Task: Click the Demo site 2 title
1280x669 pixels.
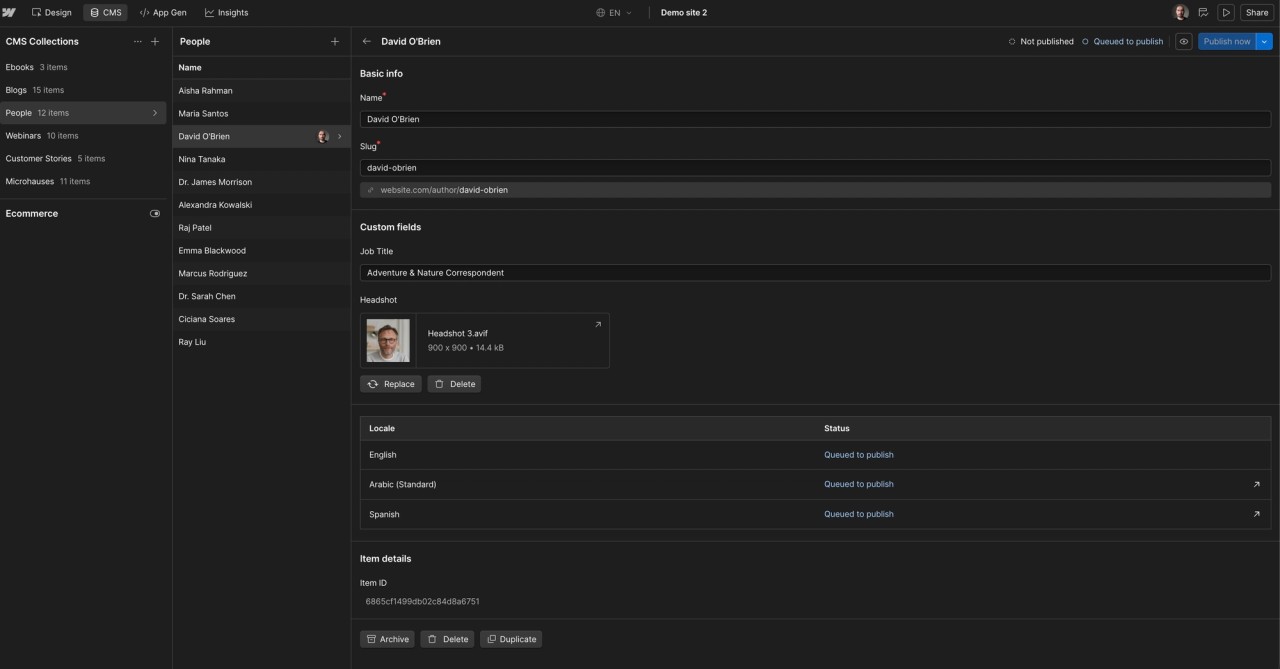Action: pyautogui.click(x=684, y=13)
